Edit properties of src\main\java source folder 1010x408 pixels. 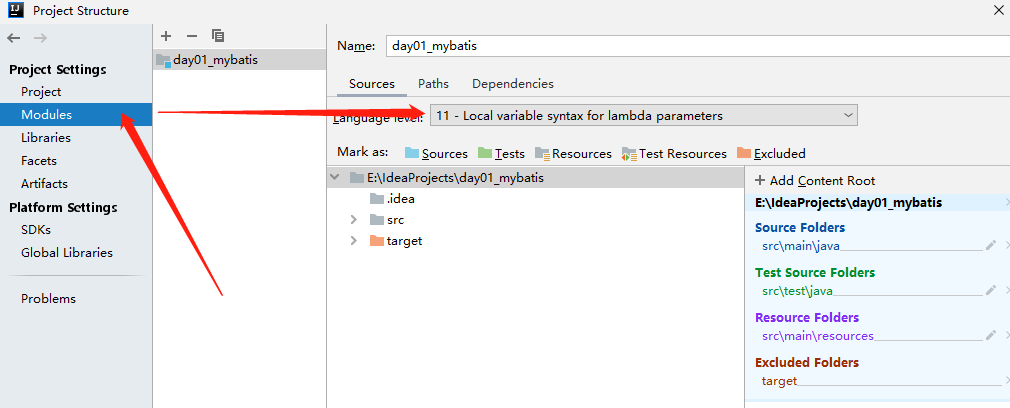pyautogui.click(x=991, y=246)
